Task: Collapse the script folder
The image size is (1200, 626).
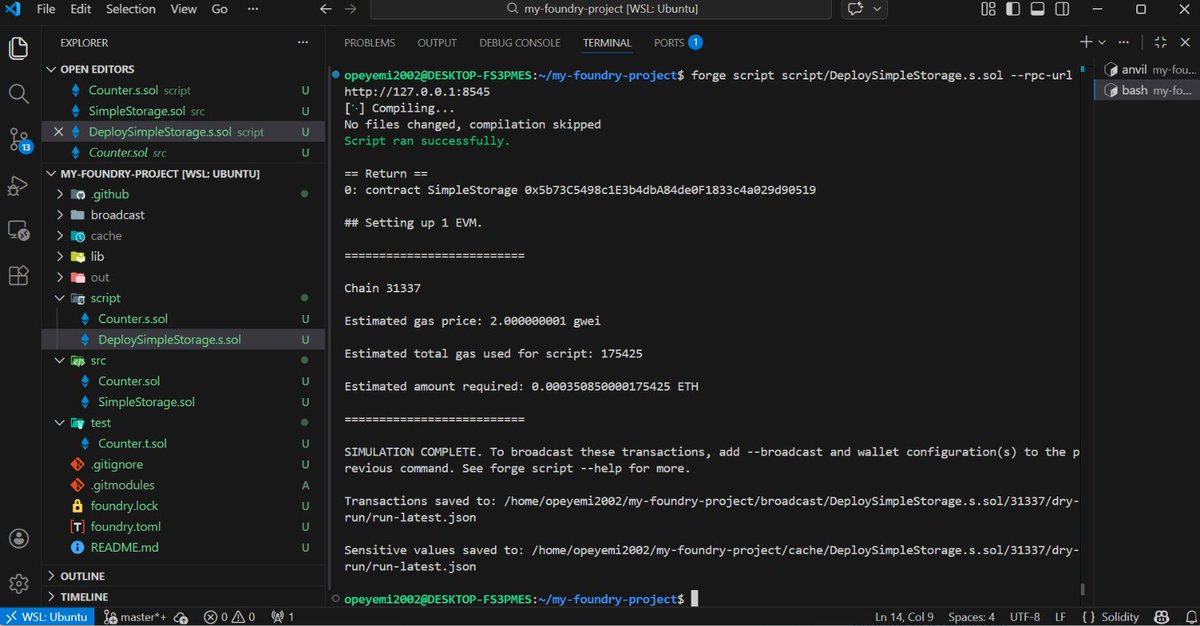Action: coord(184,298)
